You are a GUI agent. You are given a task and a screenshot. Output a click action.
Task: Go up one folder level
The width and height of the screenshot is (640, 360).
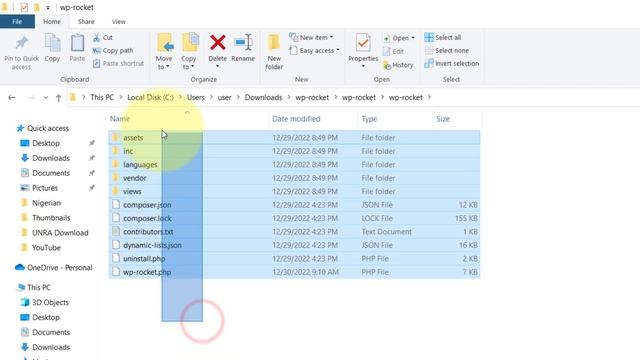pos(58,98)
